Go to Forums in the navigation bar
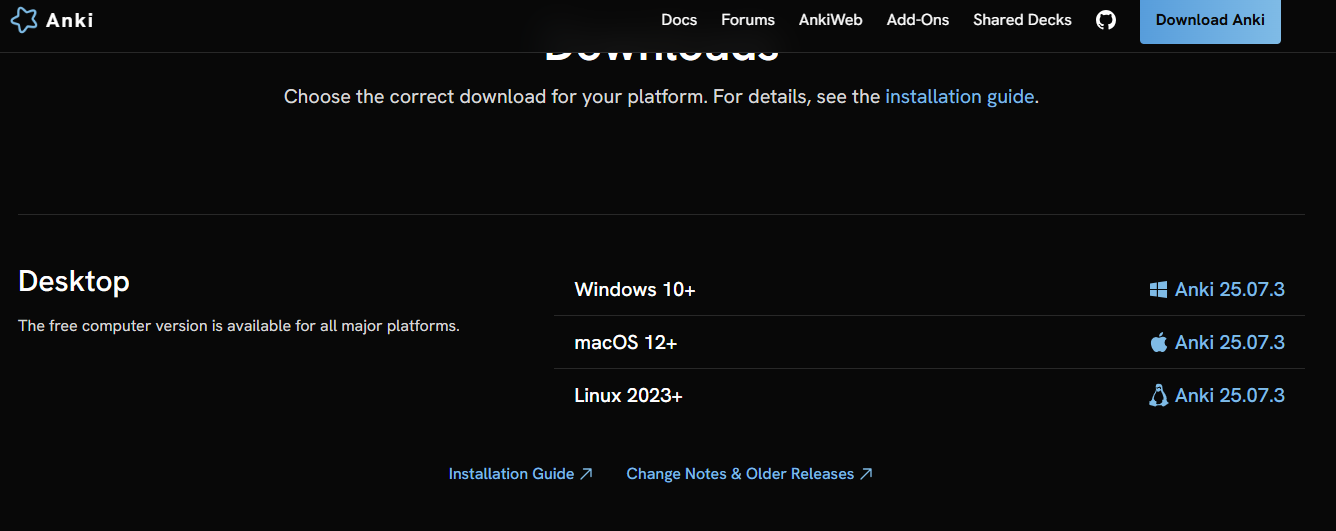The width and height of the screenshot is (1336, 531). 748,20
